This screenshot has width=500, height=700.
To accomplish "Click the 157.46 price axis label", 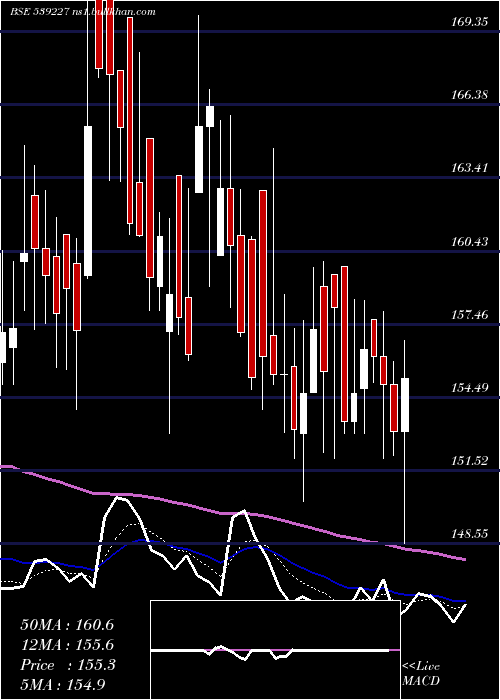I will [469, 315].
